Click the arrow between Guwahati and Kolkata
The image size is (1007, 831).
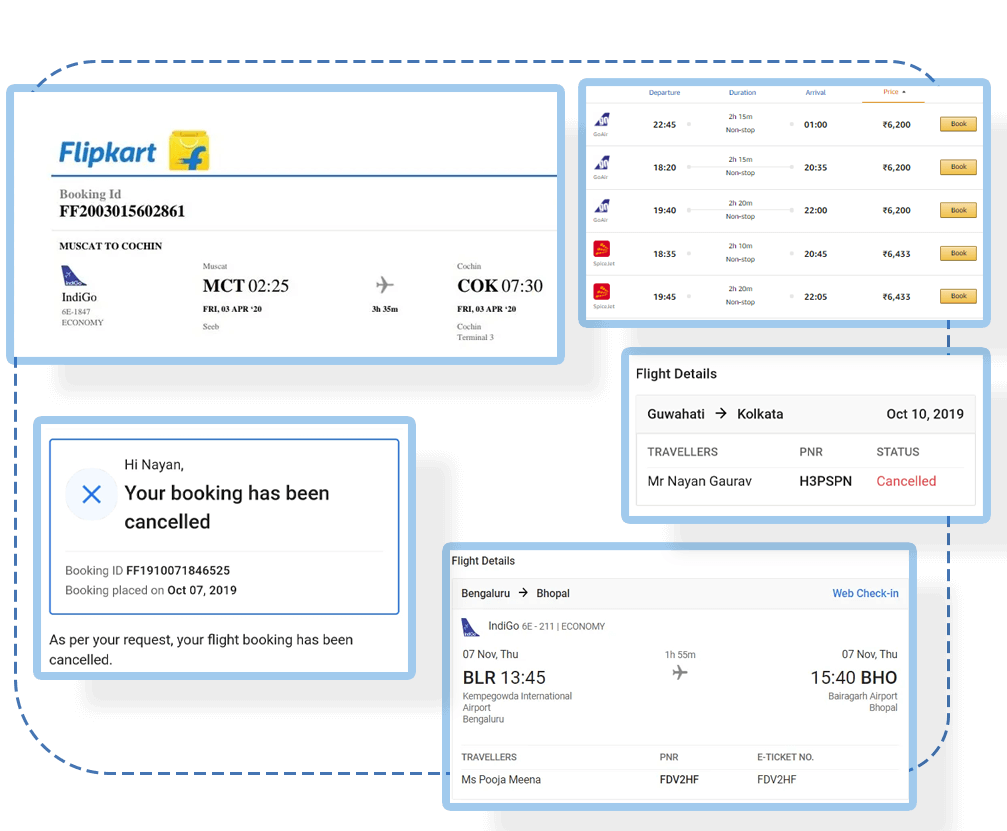pos(721,414)
